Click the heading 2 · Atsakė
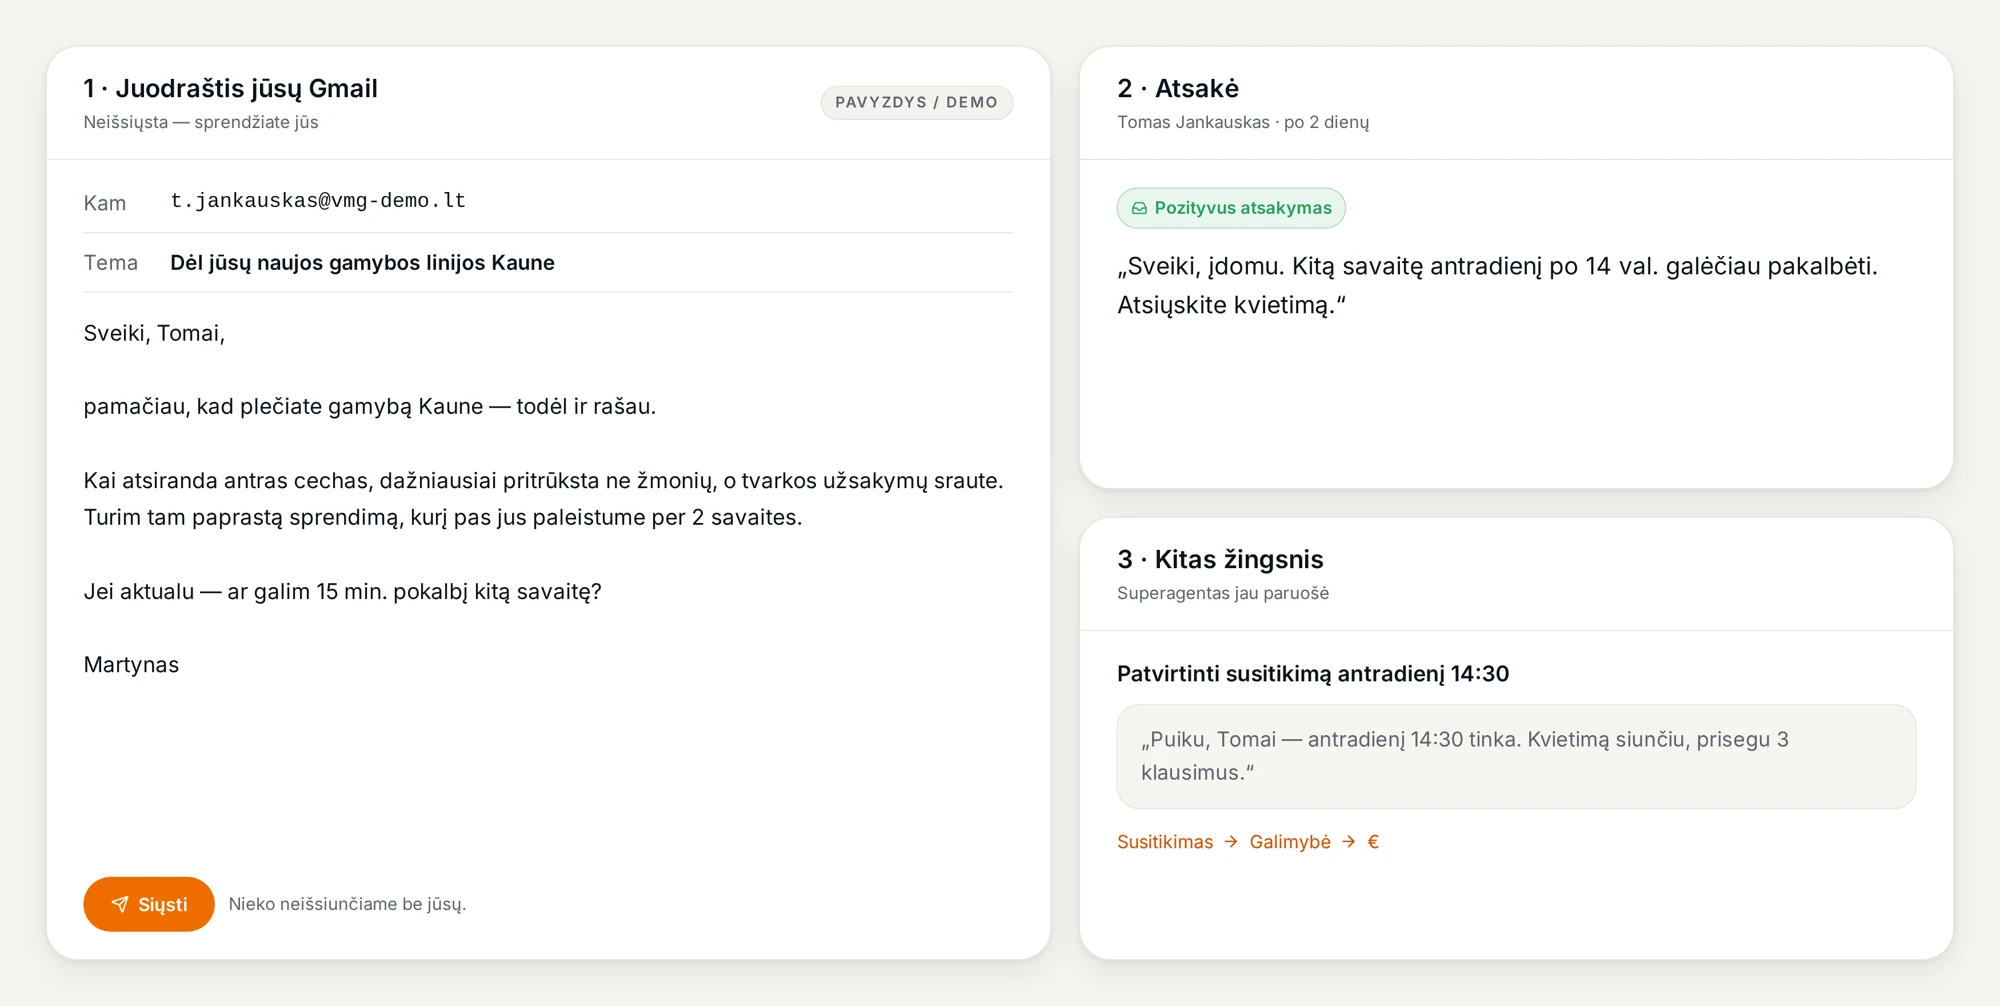The image size is (2000, 1006). (1178, 88)
